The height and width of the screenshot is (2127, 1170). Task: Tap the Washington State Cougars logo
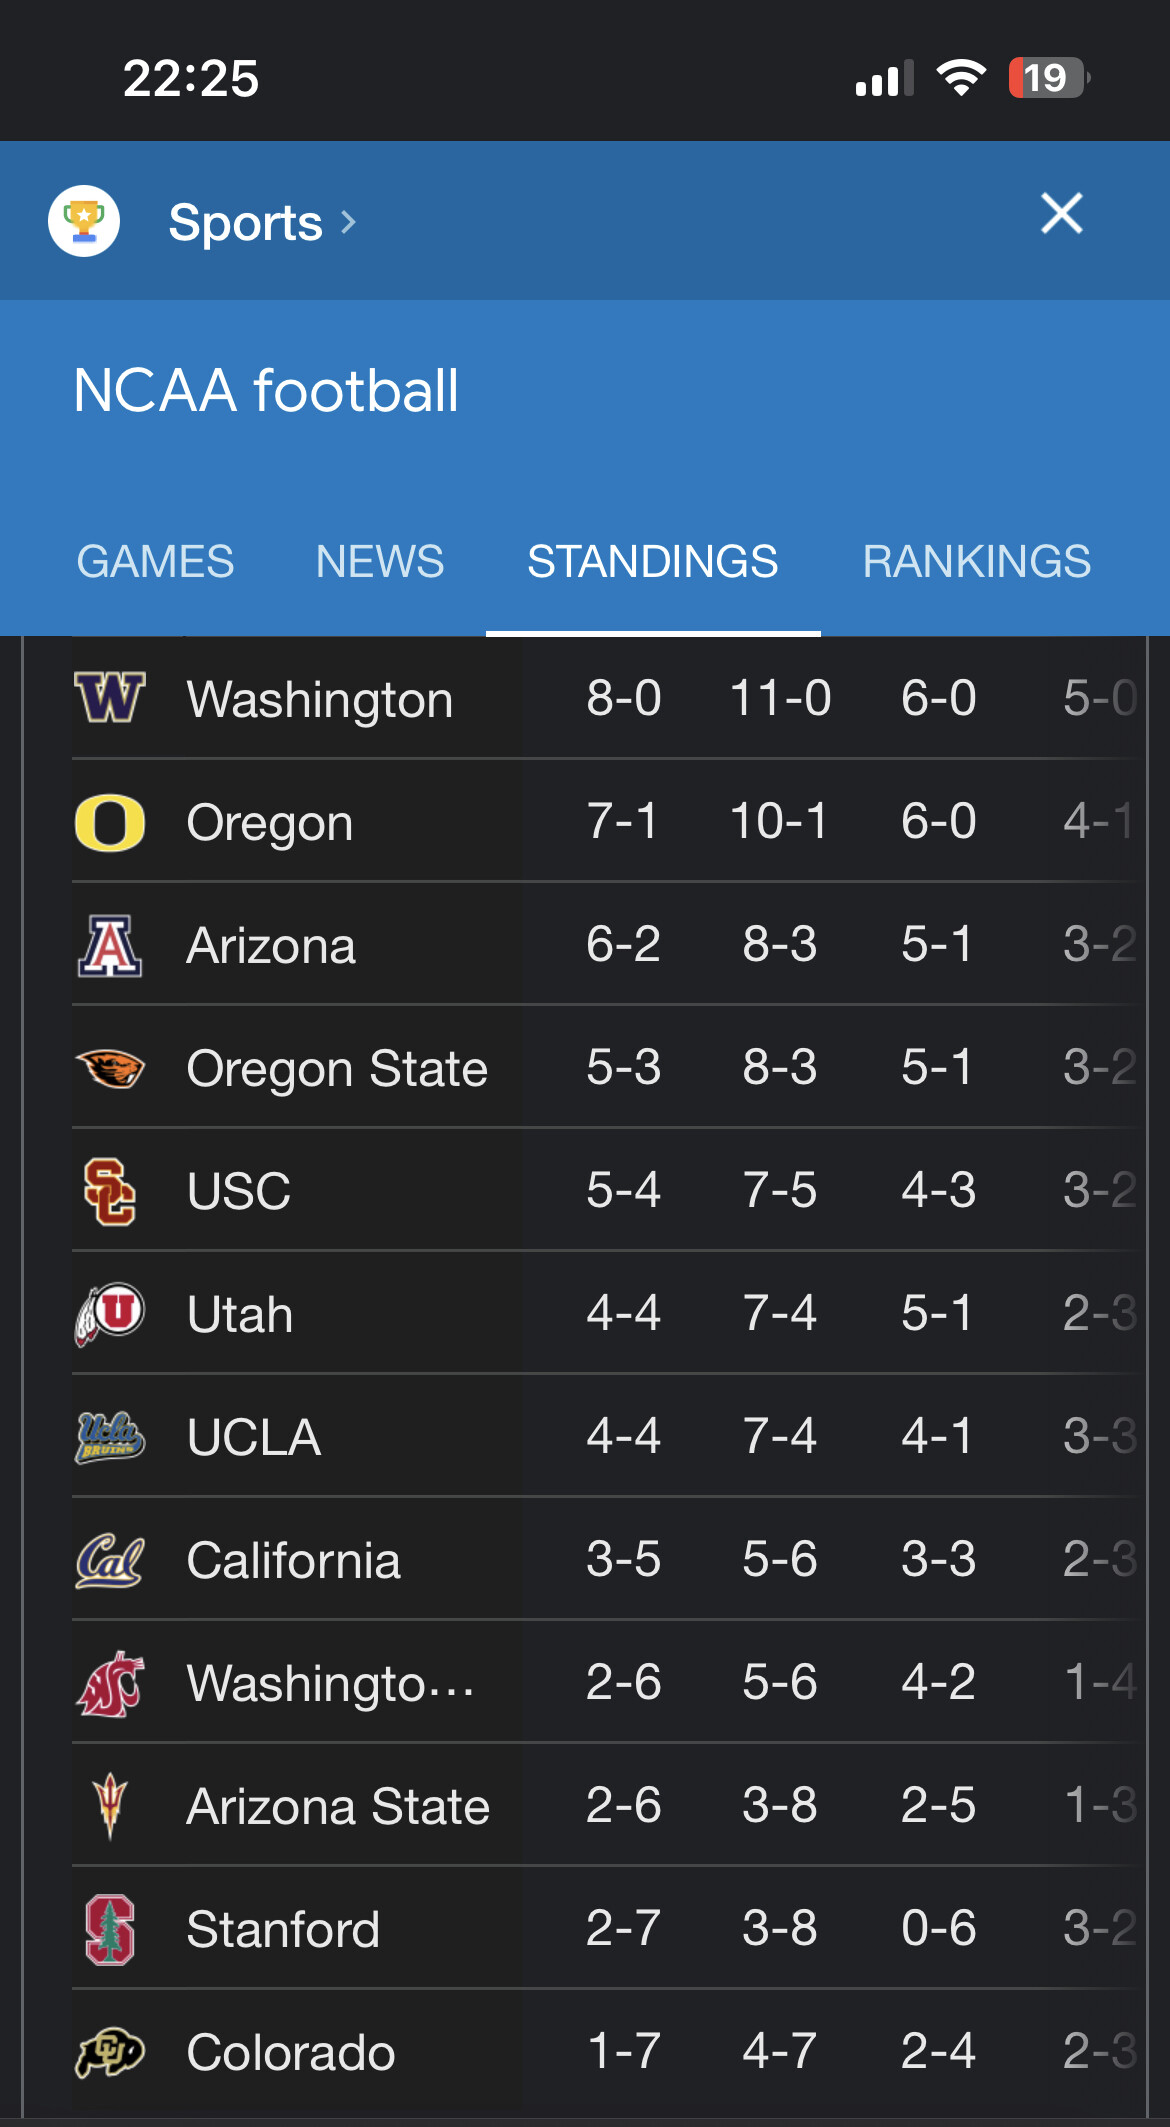click(x=110, y=1683)
